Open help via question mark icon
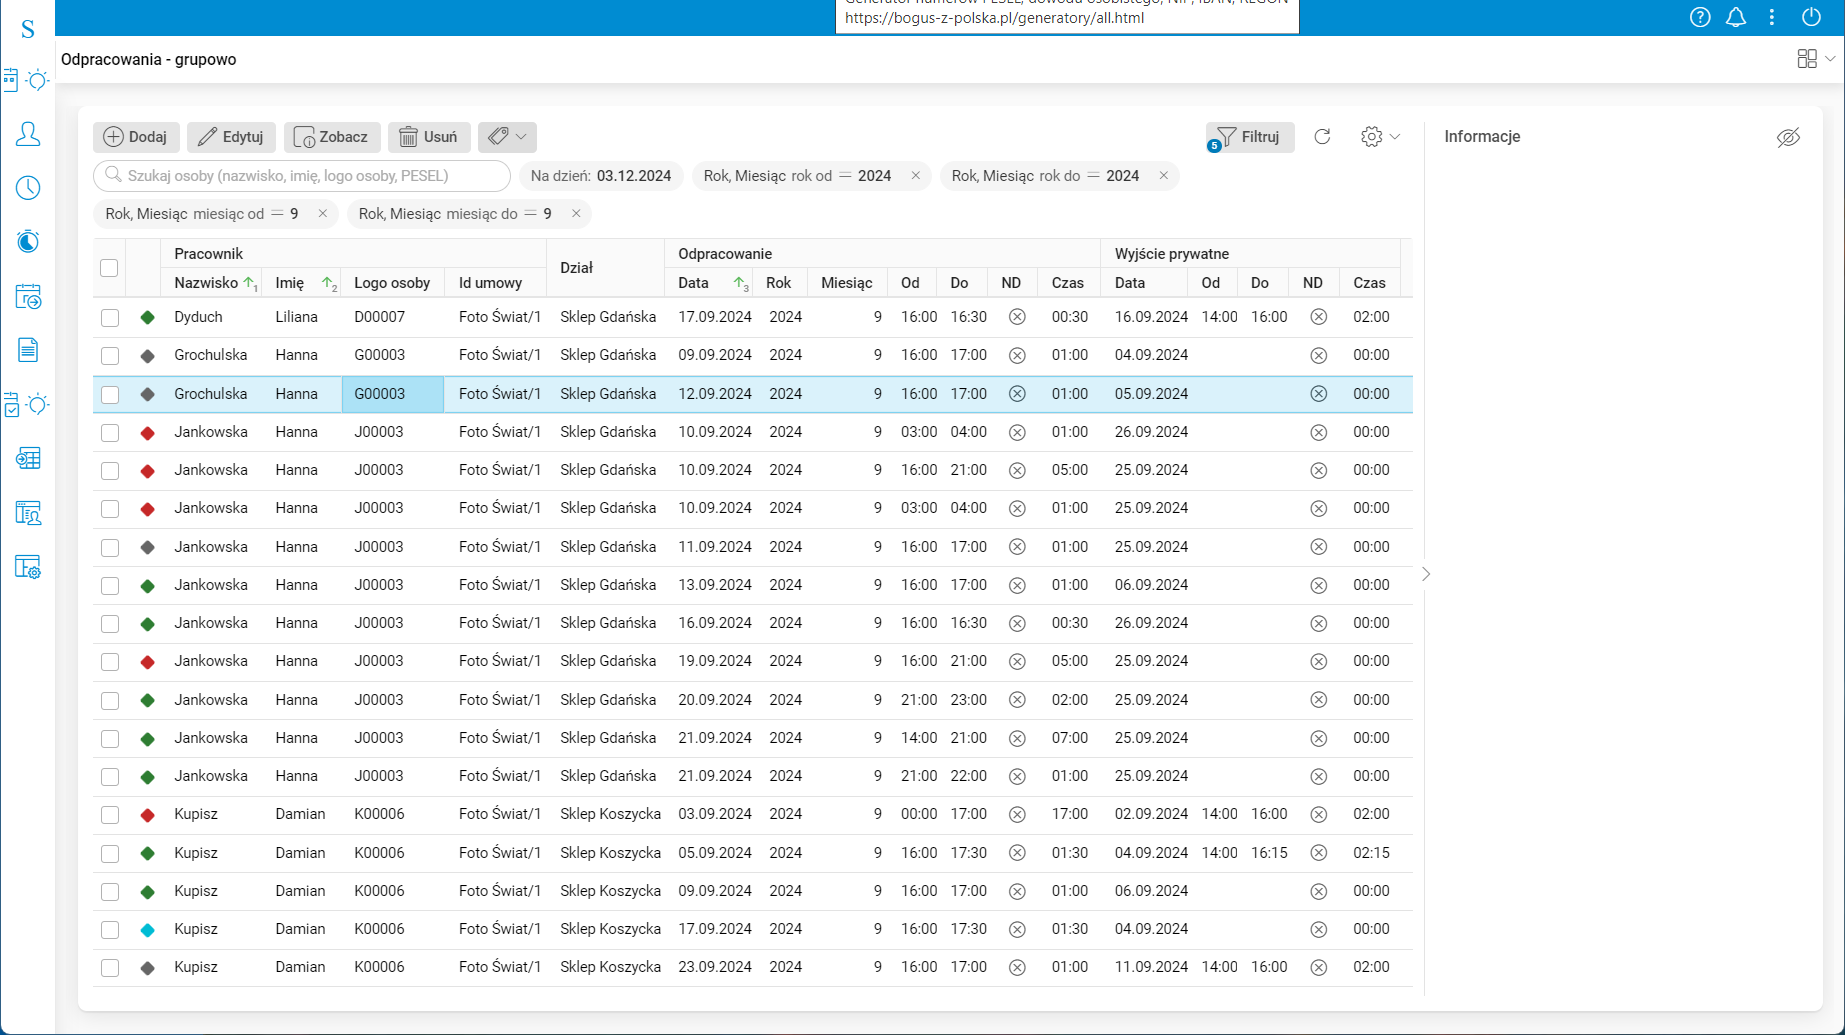This screenshot has height=1035, width=1845. tap(1700, 17)
